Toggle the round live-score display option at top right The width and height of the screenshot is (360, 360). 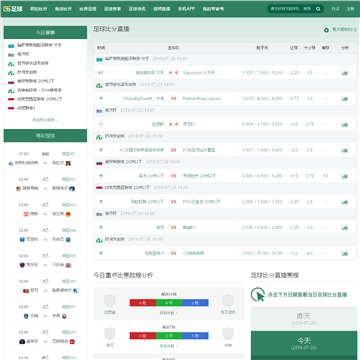click(326, 30)
